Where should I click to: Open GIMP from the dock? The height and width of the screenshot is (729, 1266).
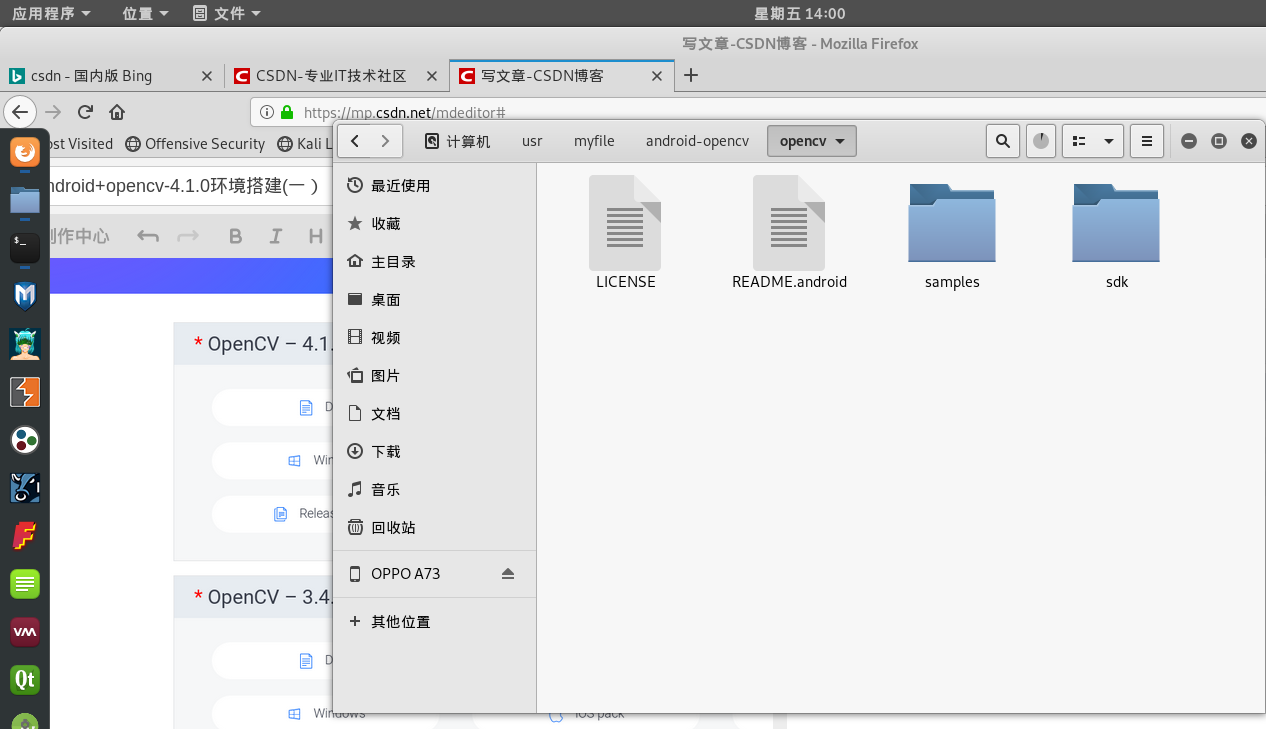(x=24, y=488)
